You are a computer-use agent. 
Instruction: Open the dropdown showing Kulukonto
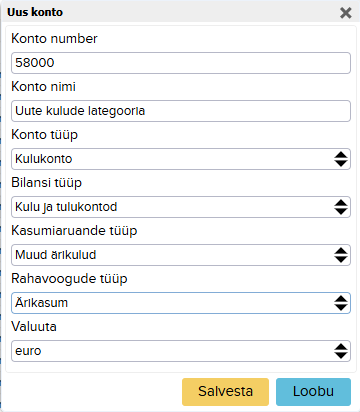[x=181, y=159]
